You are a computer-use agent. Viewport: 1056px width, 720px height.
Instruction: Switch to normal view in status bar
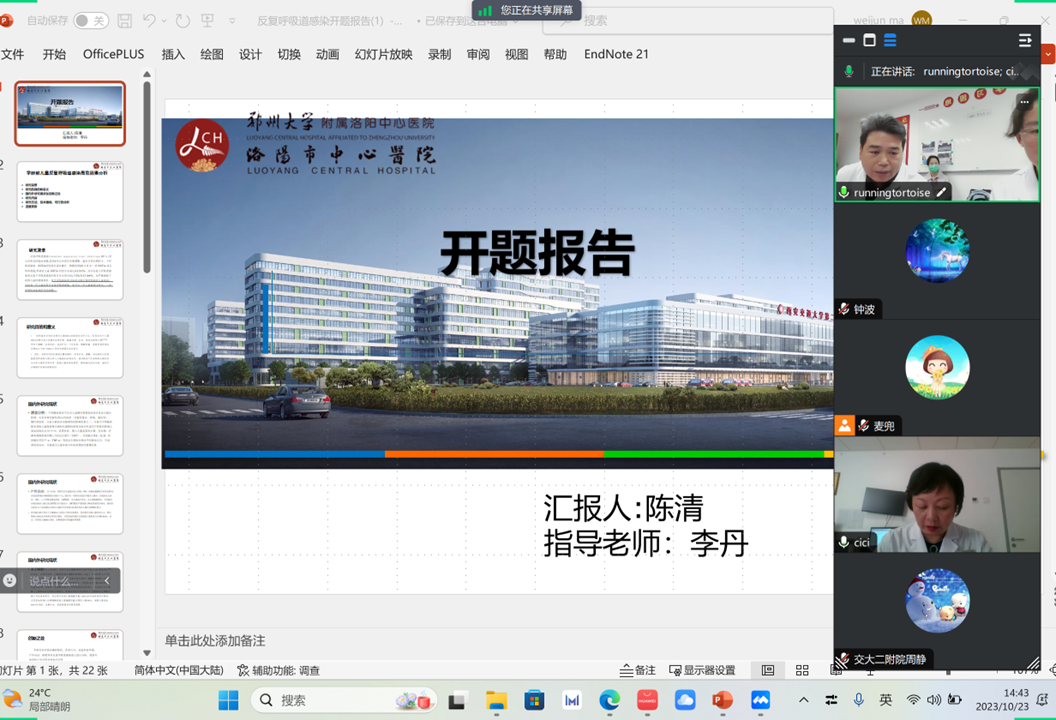point(768,670)
